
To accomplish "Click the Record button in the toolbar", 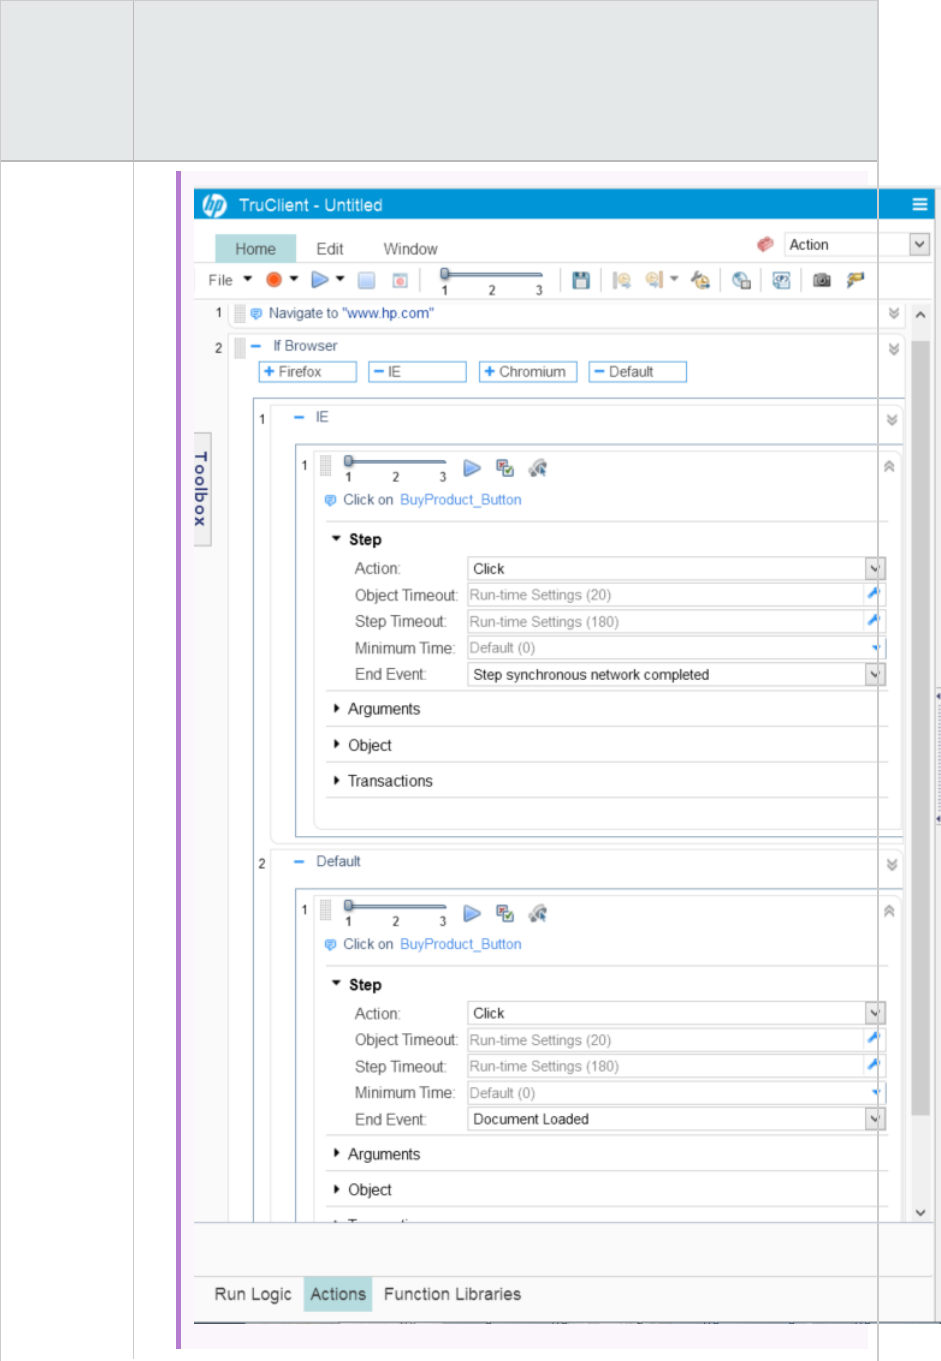I will pos(273,279).
